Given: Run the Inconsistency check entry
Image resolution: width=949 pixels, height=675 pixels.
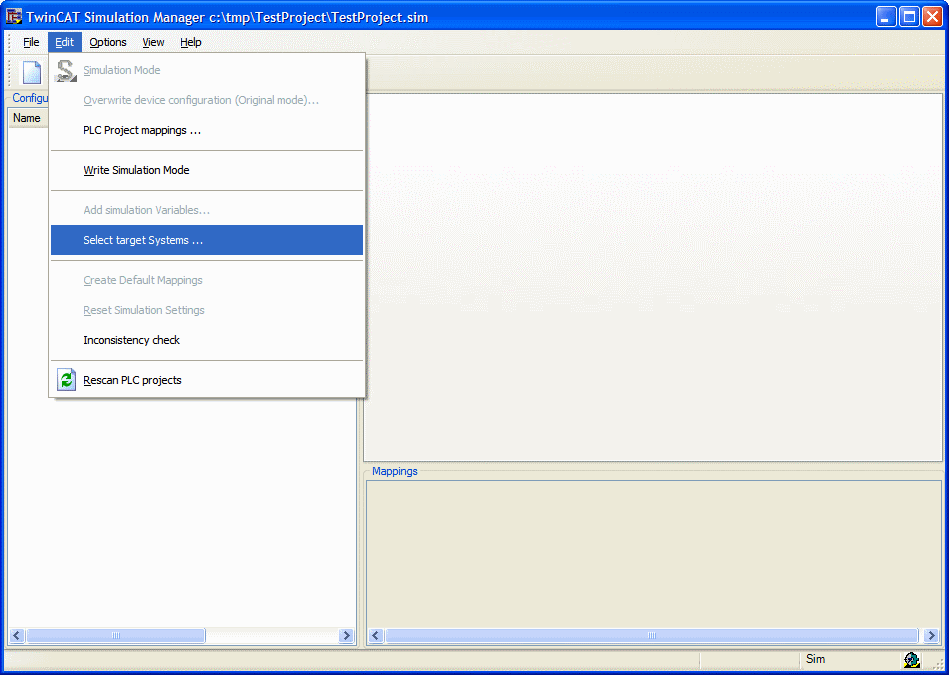Looking at the screenshot, I should [207, 340].
